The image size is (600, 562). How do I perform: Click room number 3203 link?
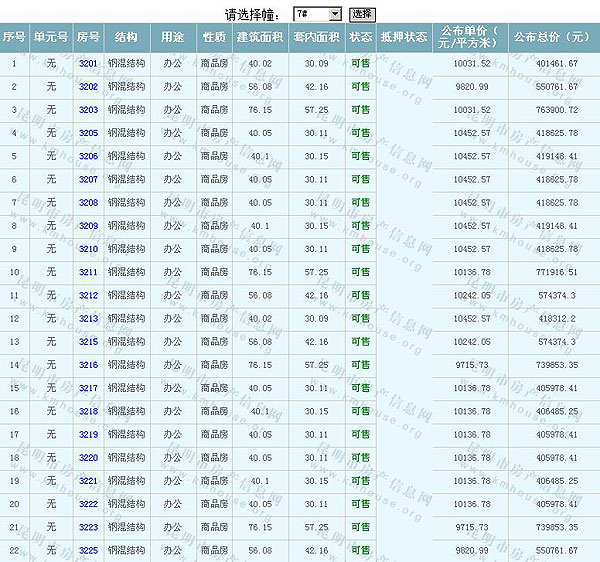pos(88,110)
